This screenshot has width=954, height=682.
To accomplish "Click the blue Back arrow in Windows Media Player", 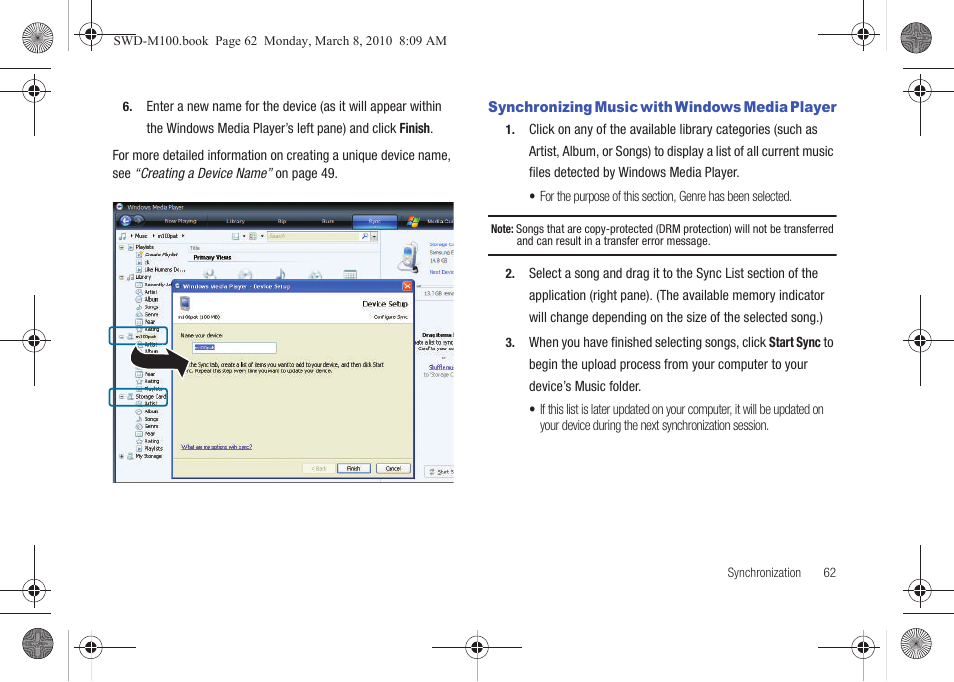I will tap(126, 221).
